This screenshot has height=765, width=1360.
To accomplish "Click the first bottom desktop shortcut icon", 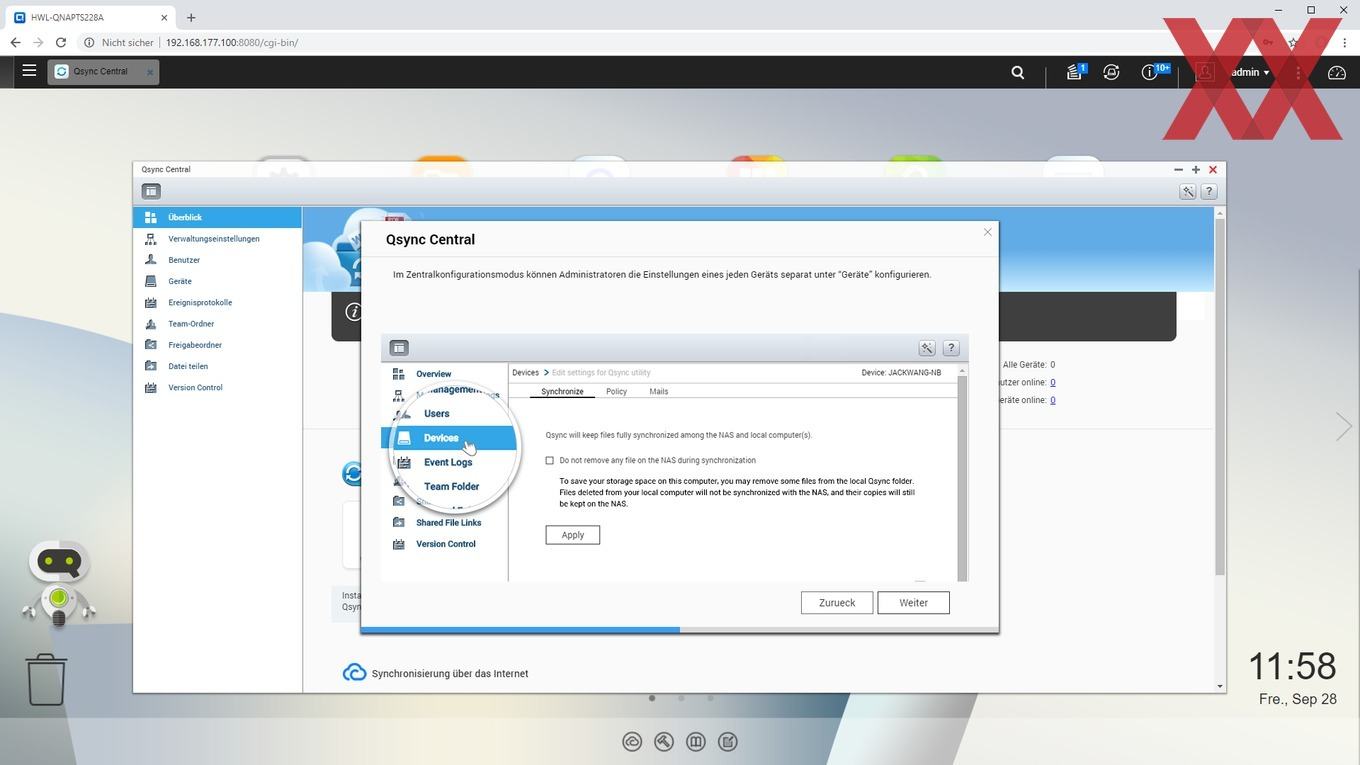I will pyautogui.click(x=632, y=741).
